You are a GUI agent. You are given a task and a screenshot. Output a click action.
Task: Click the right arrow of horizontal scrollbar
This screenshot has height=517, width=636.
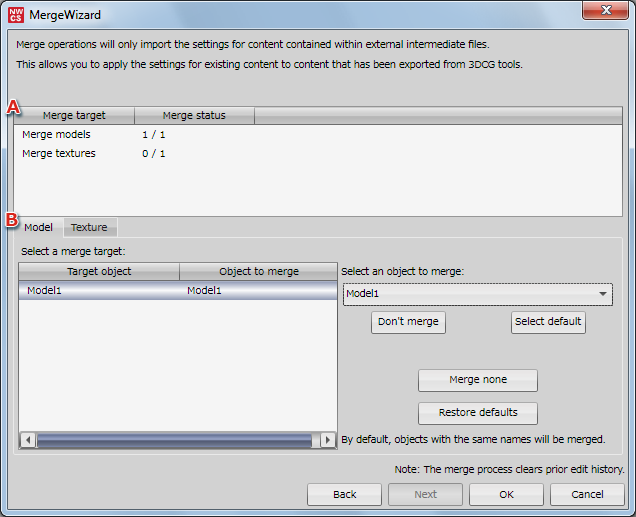coord(327,440)
